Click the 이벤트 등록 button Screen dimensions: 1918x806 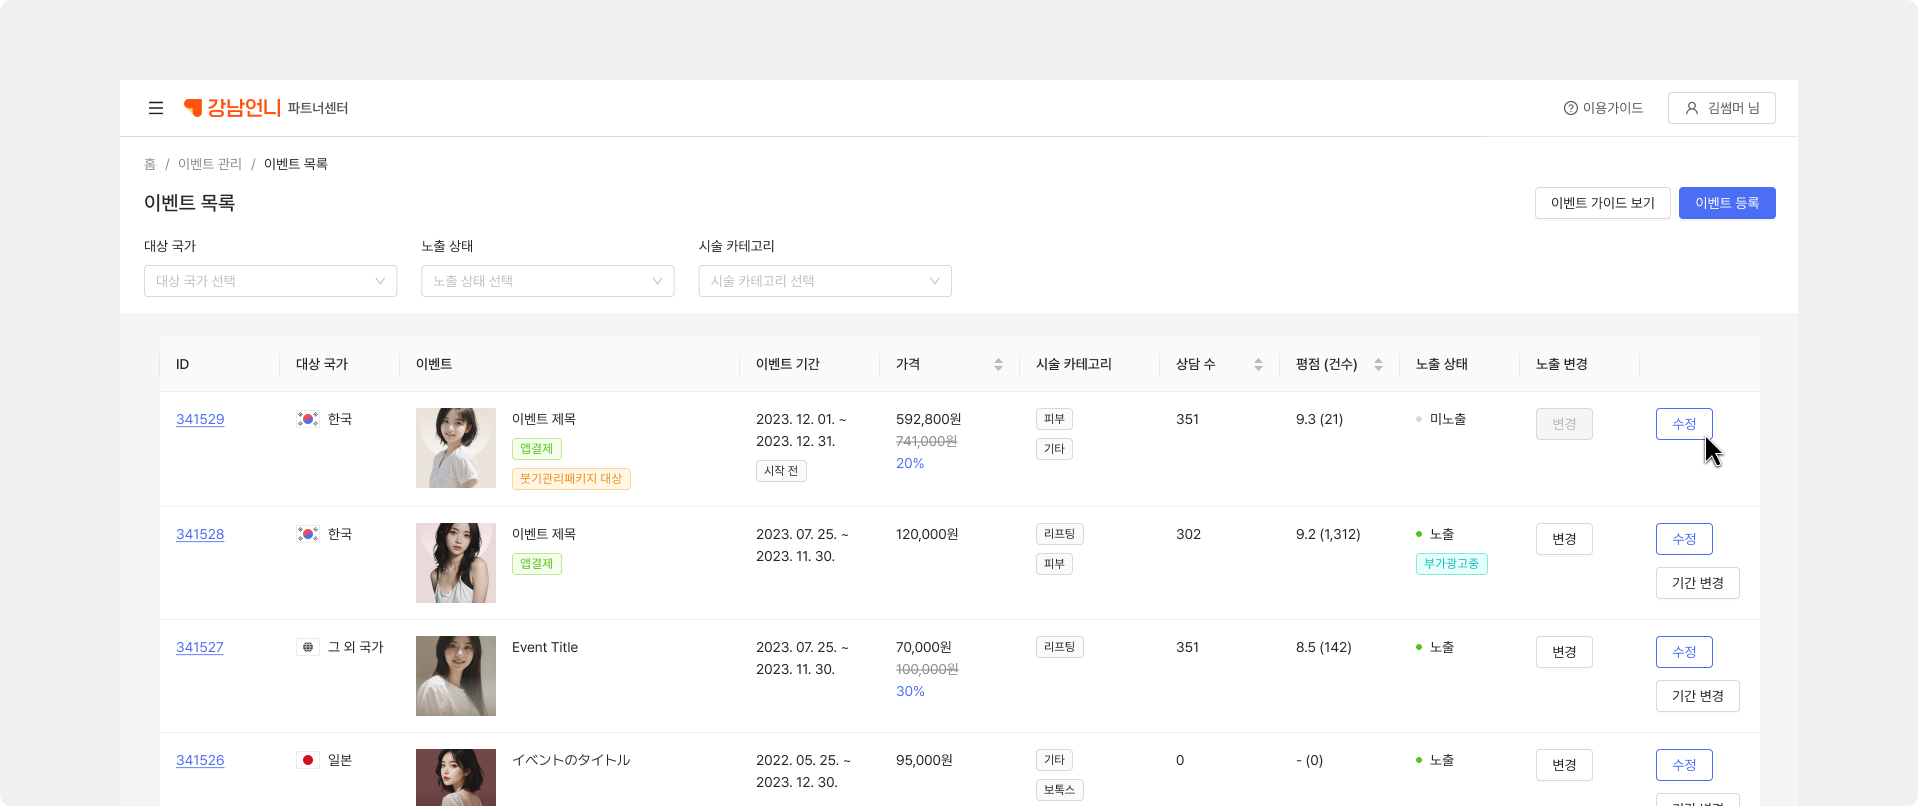[x=1726, y=203]
